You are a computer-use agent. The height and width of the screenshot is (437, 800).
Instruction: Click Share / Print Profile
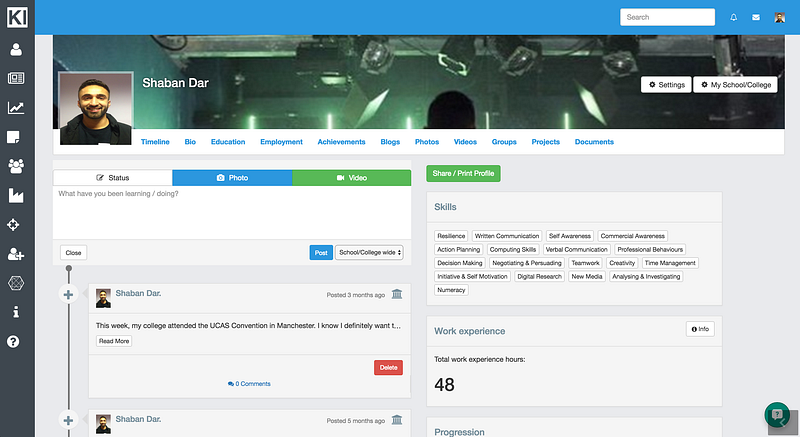(x=463, y=173)
